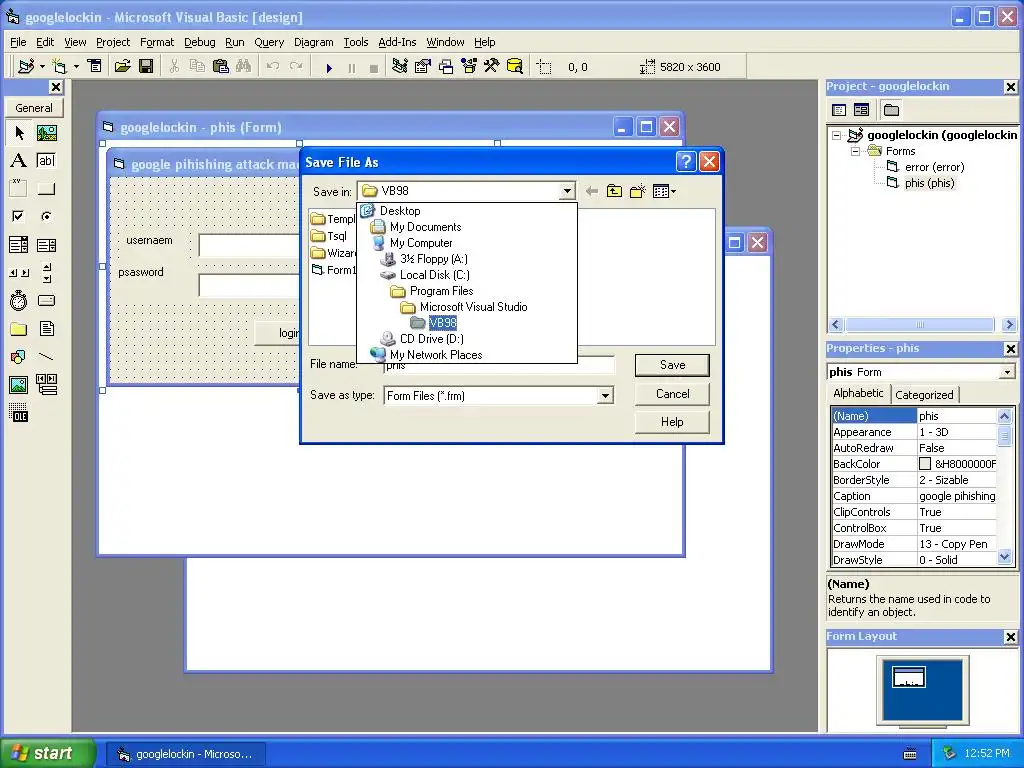Select the DriveListBox control tool
This screenshot has height=768, width=1024.
tap(46, 300)
